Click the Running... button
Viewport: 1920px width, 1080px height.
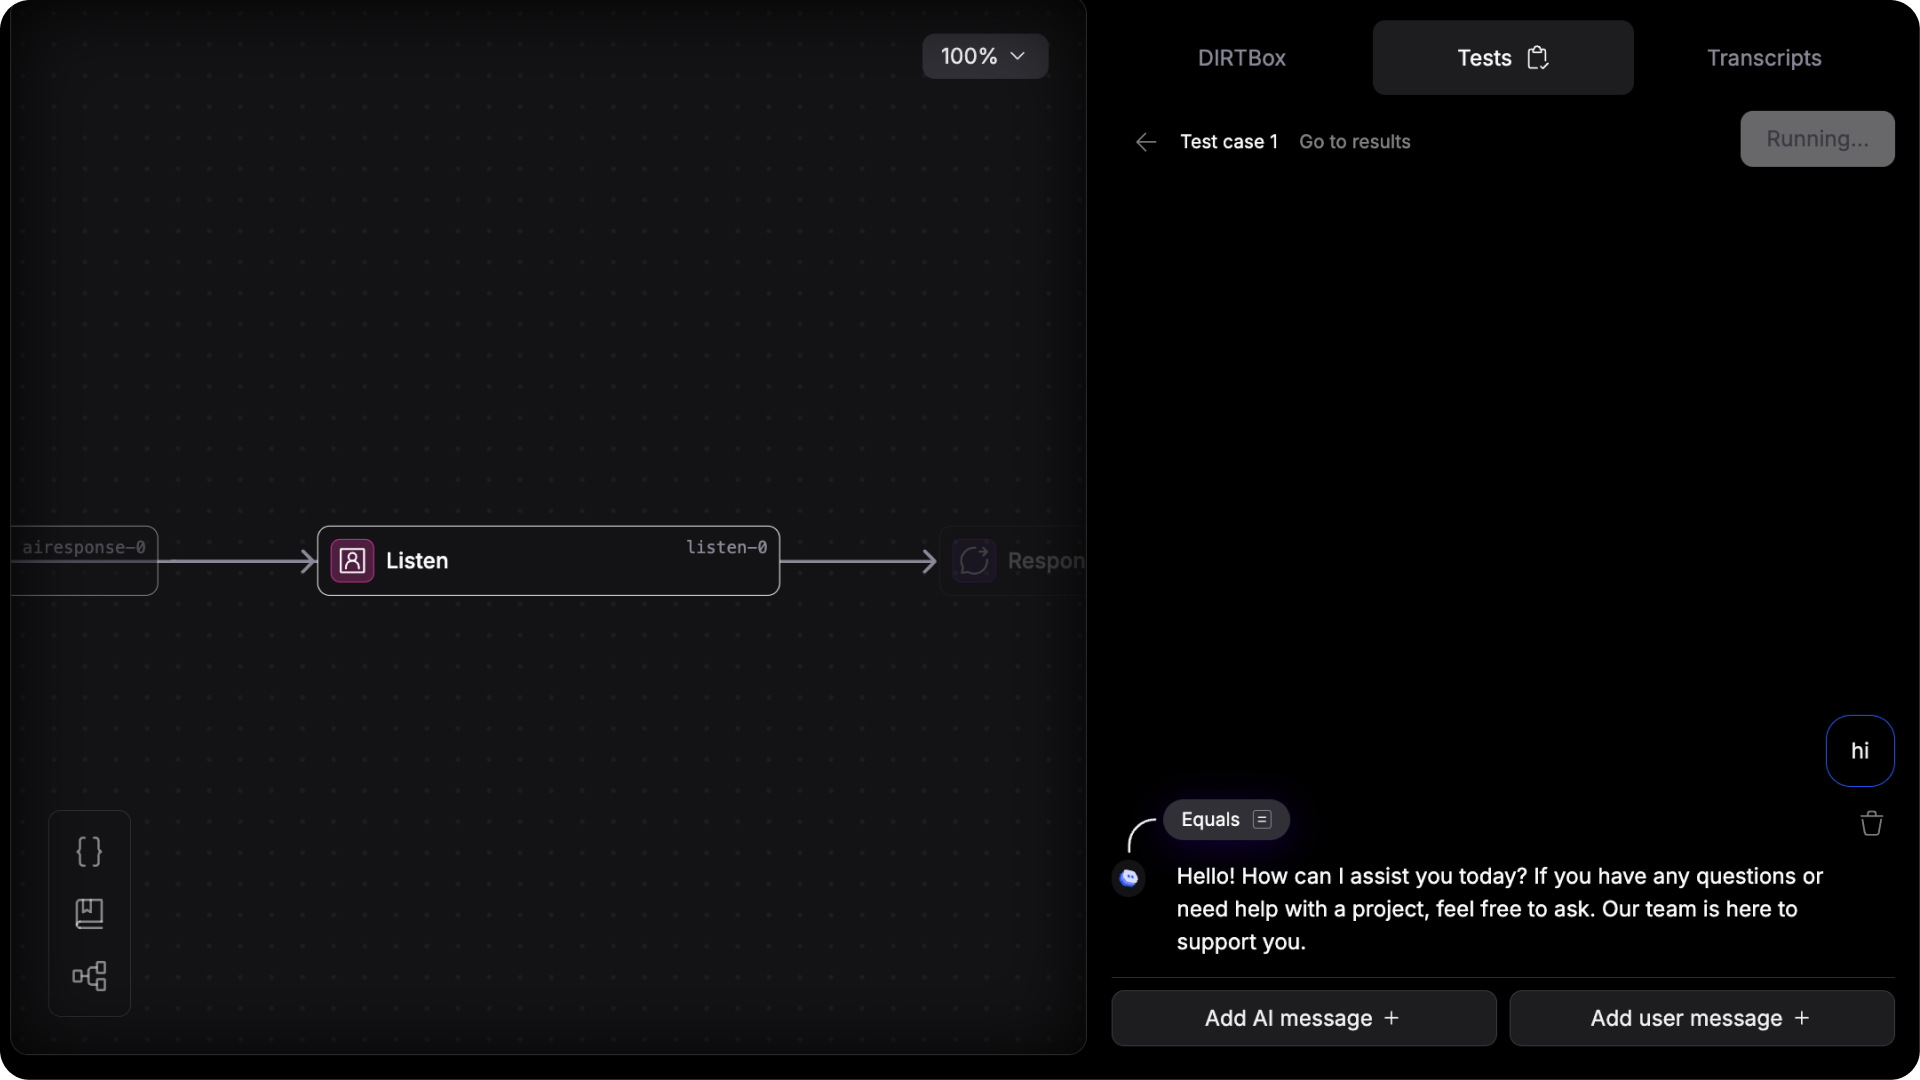point(1817,139)
